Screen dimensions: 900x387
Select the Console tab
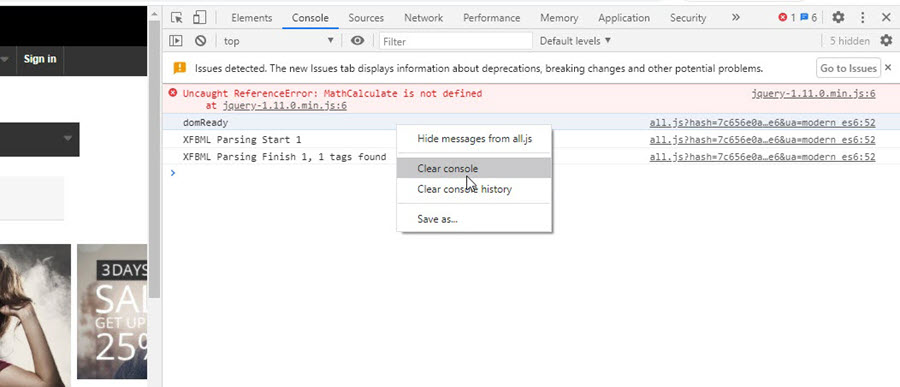pyautogui.click(x=310, y=18)
